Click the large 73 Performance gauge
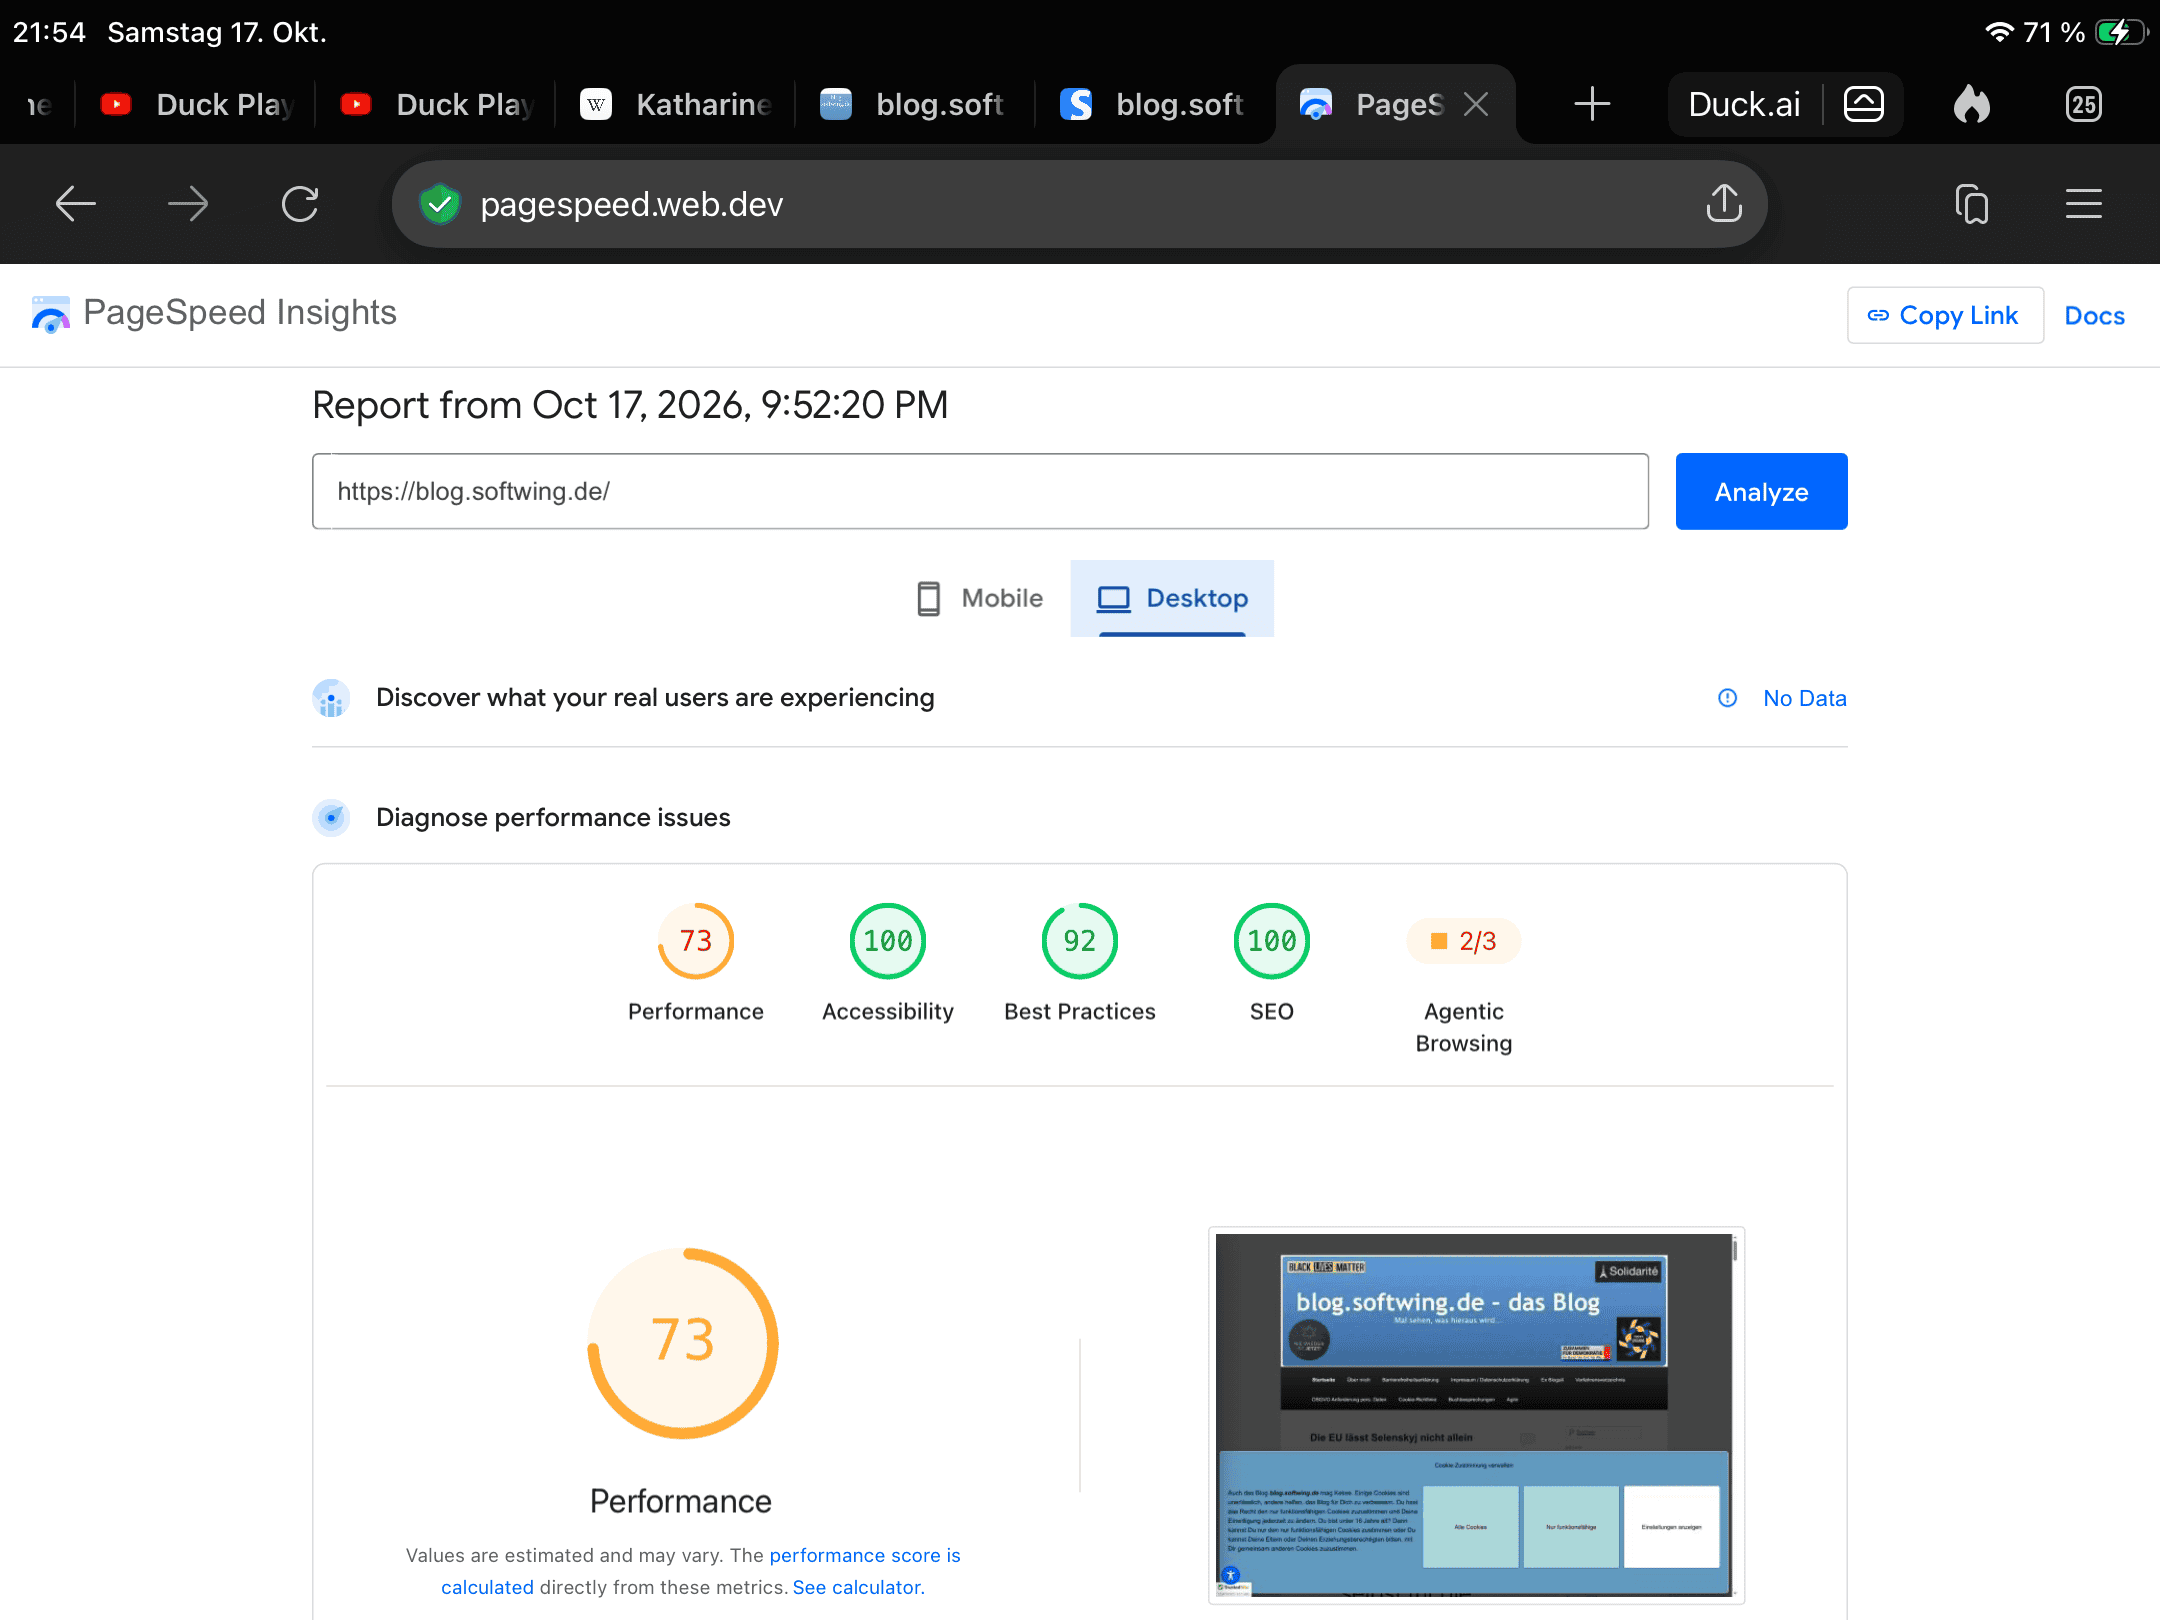Screen dimensions: 2160x1620 click(683, 1343)
